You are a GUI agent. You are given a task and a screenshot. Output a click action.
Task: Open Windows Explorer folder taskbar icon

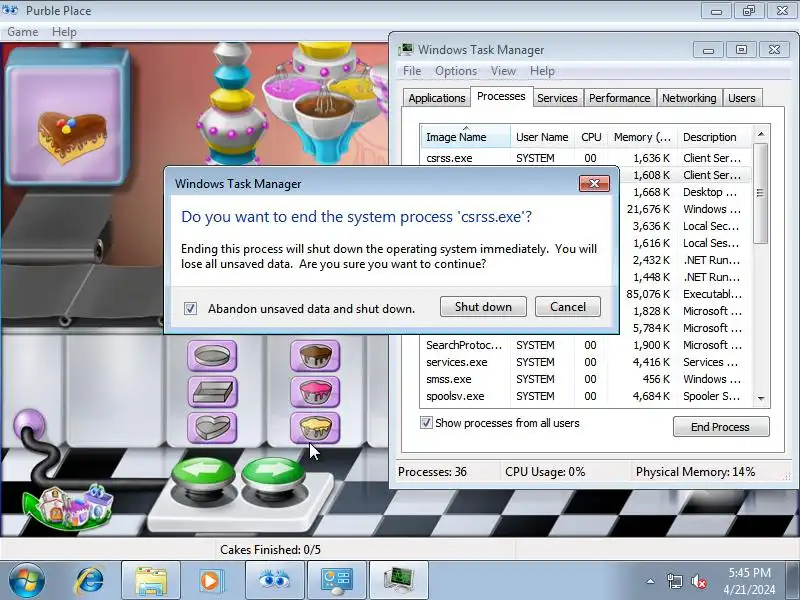coord(151,580)
